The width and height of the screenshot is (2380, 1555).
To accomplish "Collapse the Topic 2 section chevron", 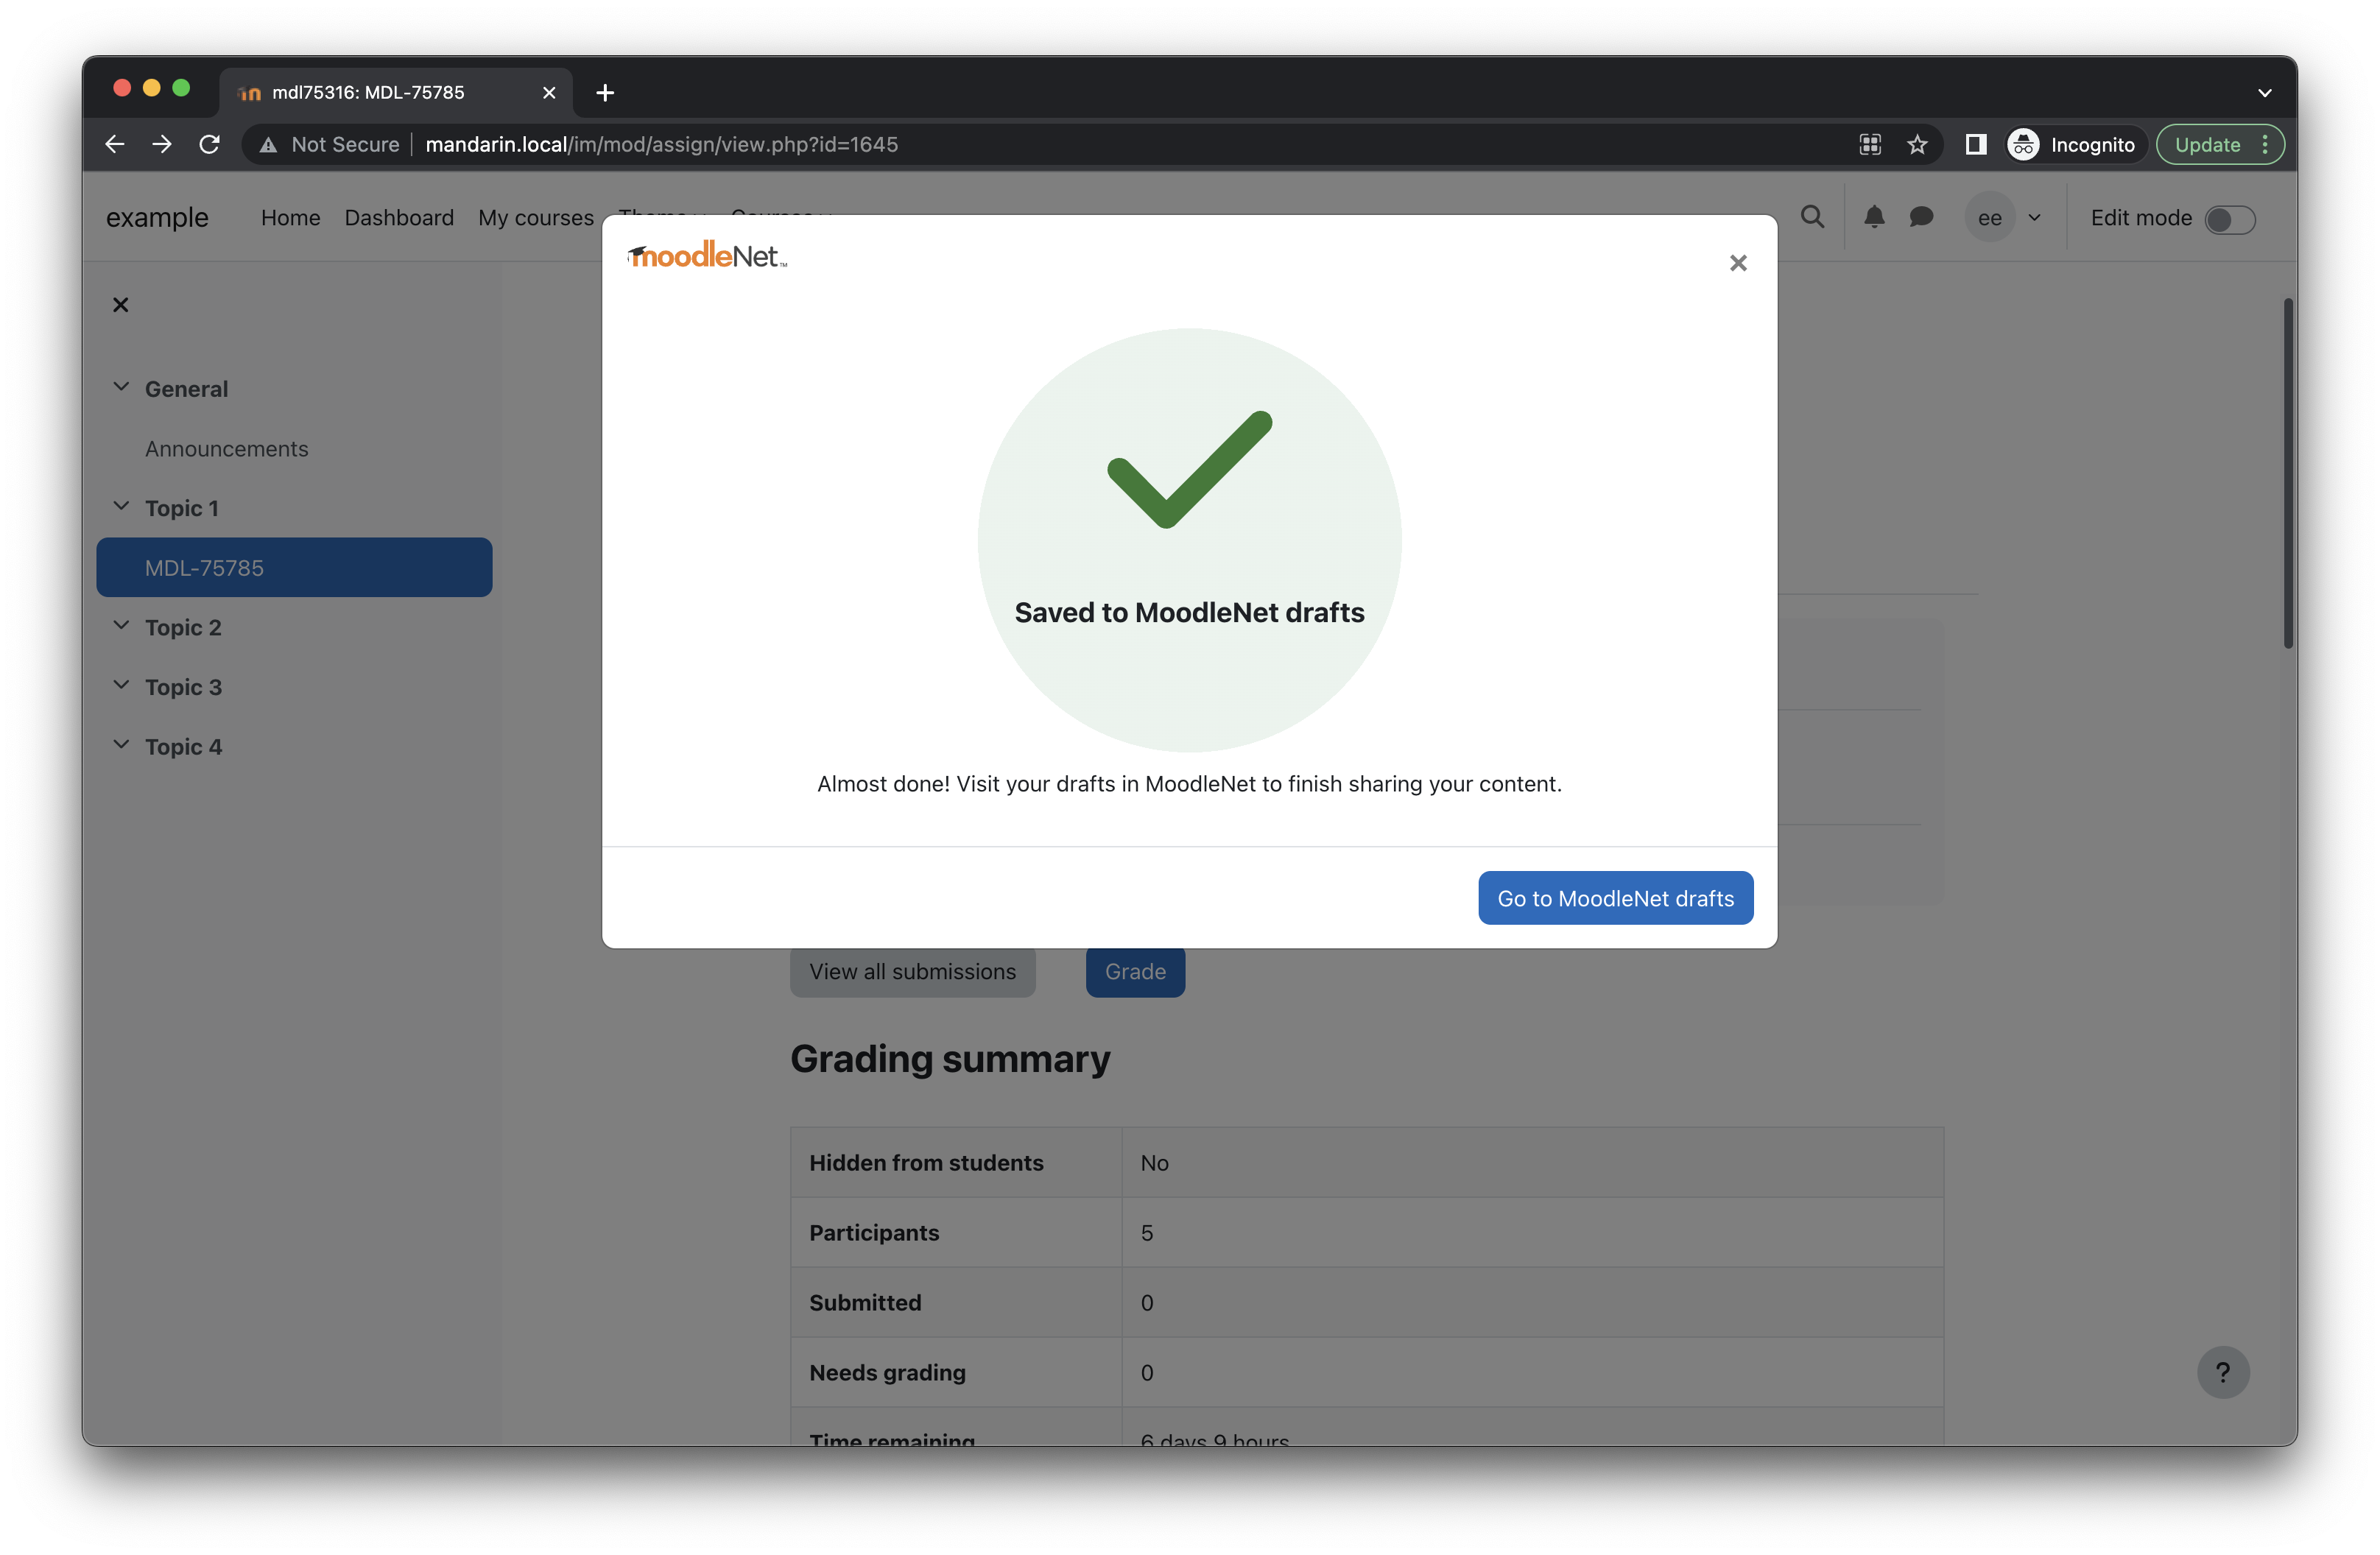I will [x=121, y=625].
